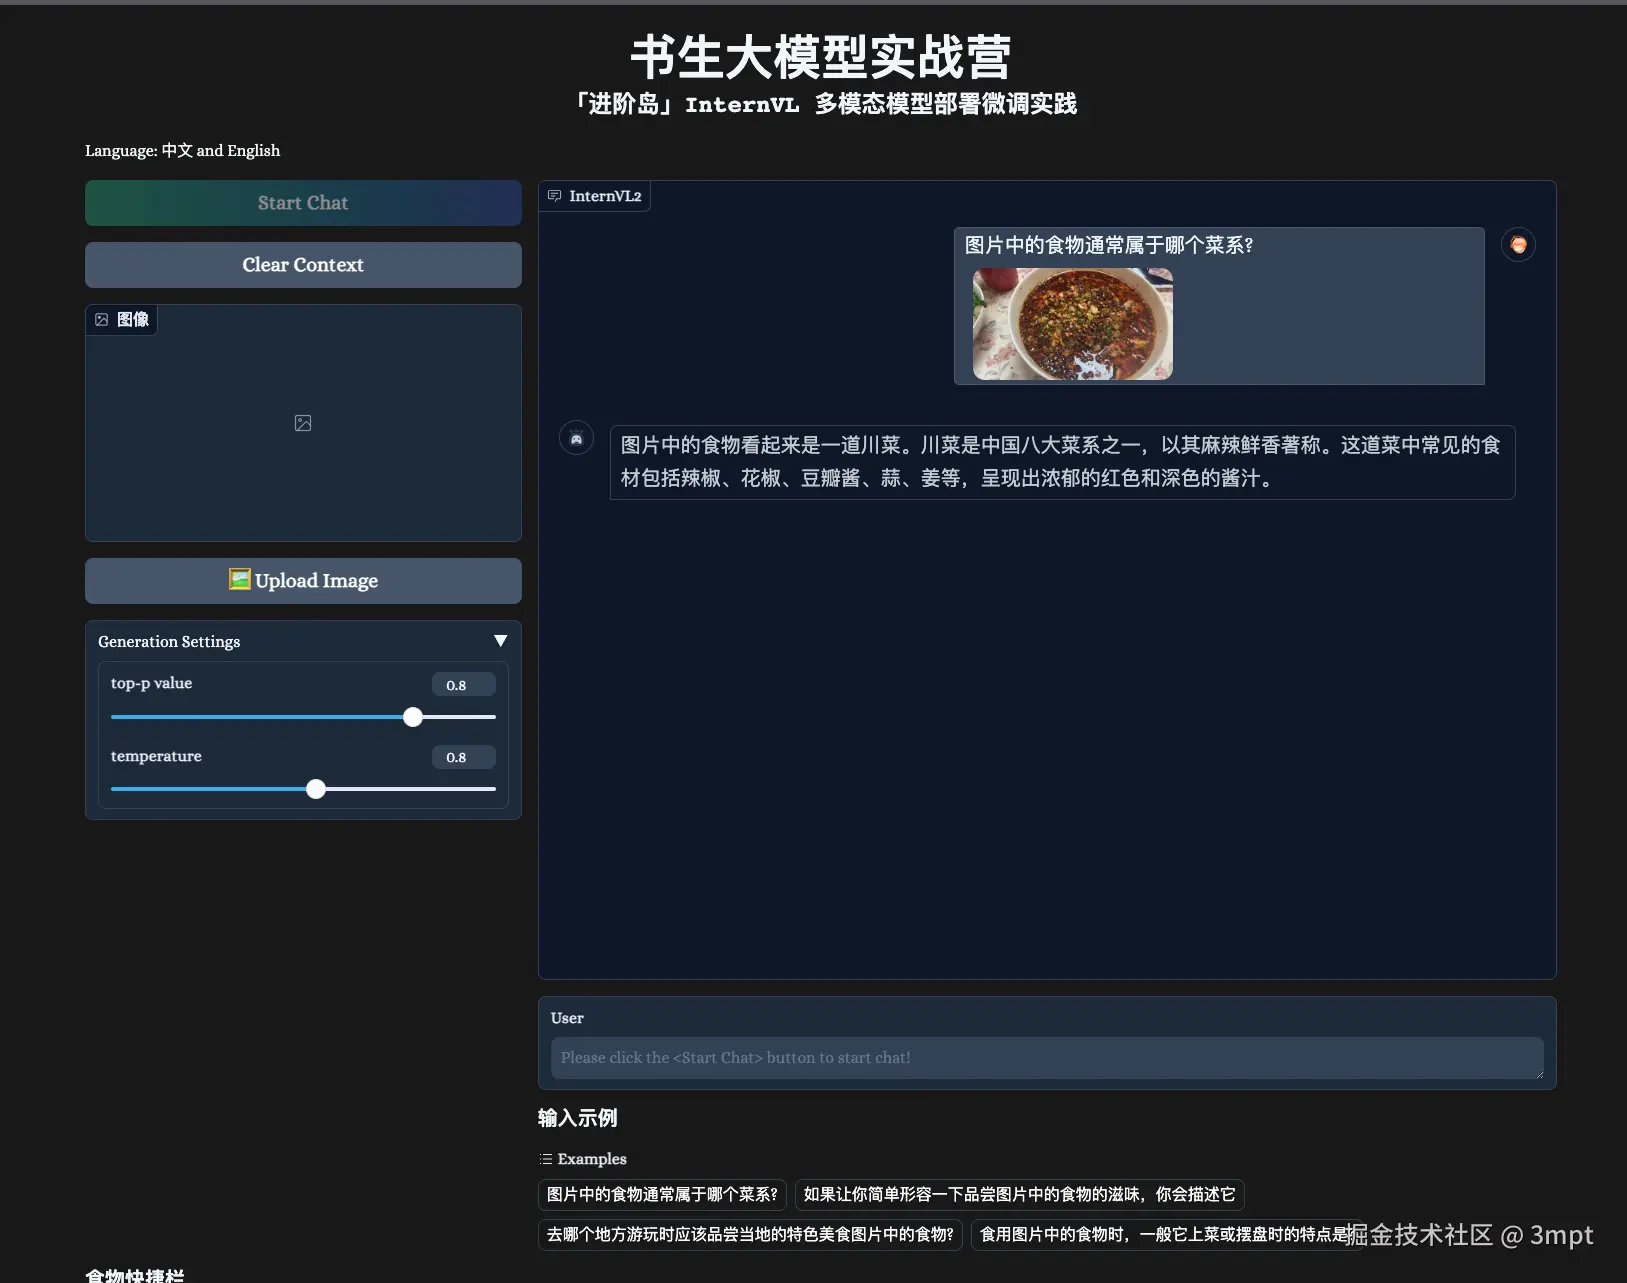Click the 书生大模型实战营 title
Viewport: 1627px width, 1283px height.
pyautogui.click(x=821, y=57)
